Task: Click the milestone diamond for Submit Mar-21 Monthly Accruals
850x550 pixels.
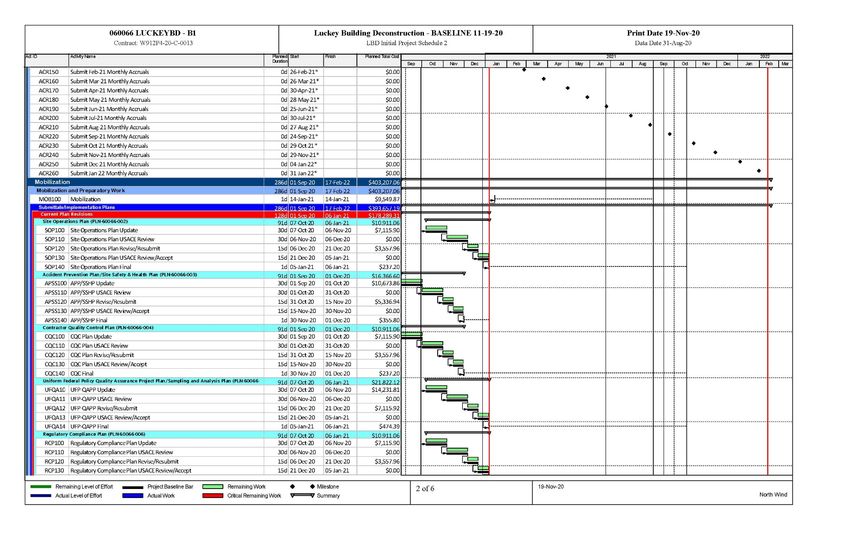Action: pos(544,79)
